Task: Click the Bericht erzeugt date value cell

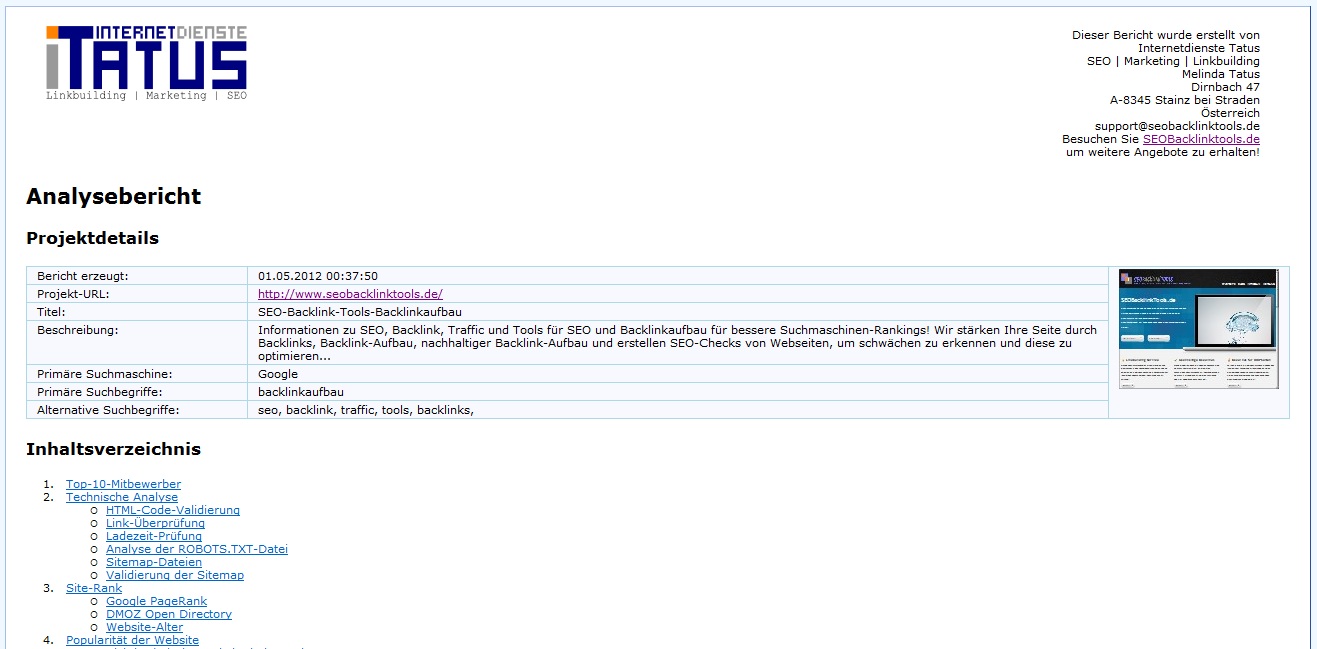Action: click(x=318, y=276)
